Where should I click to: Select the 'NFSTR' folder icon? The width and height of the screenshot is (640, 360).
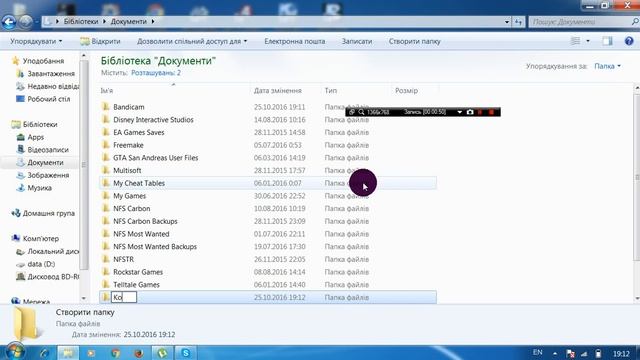tap(106, 259)
